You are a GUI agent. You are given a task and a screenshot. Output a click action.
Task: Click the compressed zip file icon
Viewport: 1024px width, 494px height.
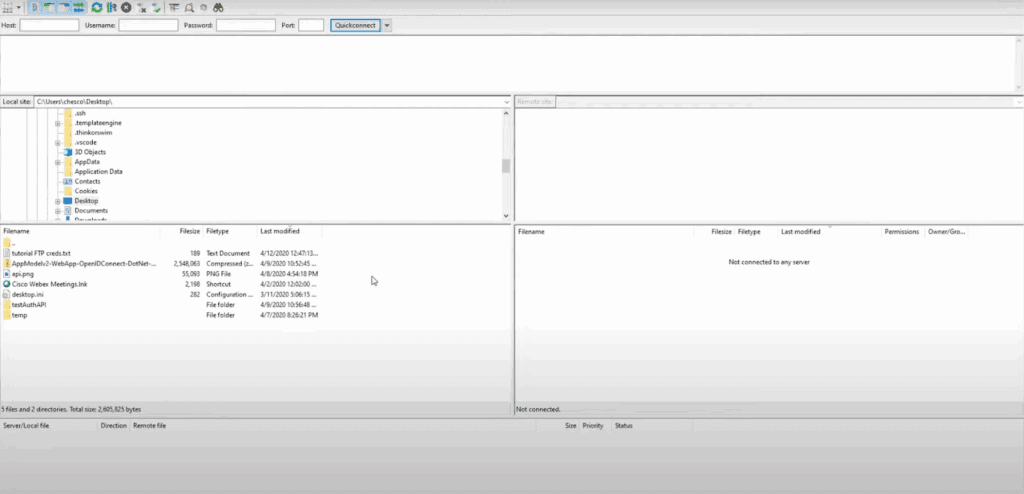point(7,263)
